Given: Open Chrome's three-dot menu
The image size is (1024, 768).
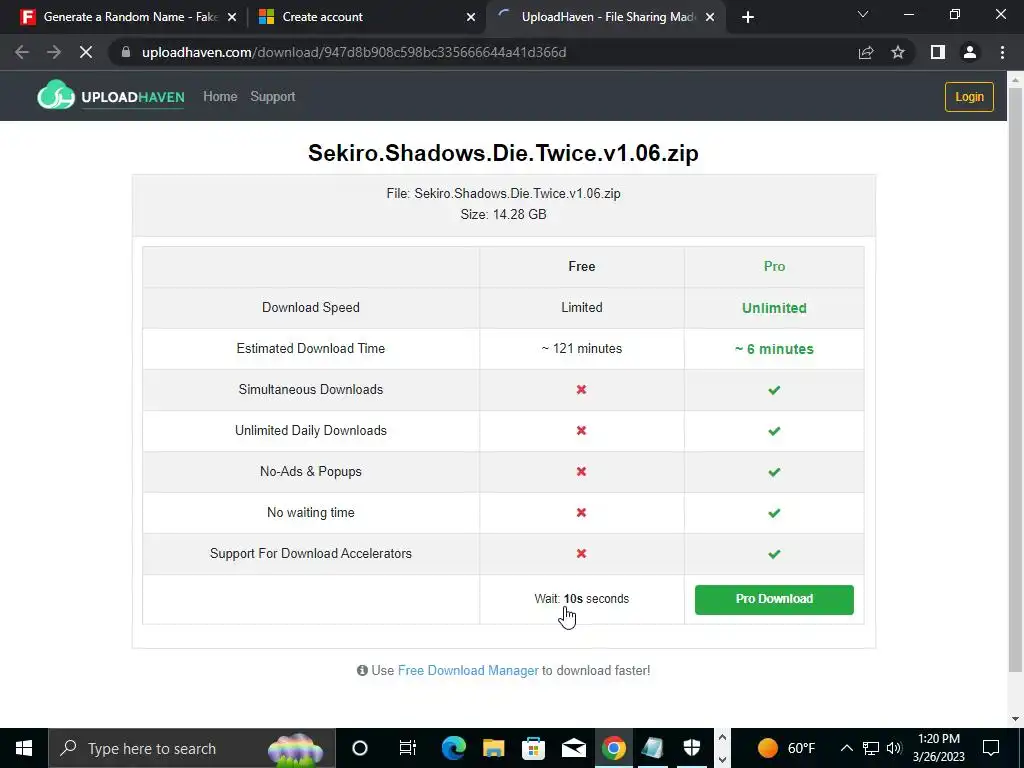Looking at the screenshot, I should click(x=1002, y=52).
